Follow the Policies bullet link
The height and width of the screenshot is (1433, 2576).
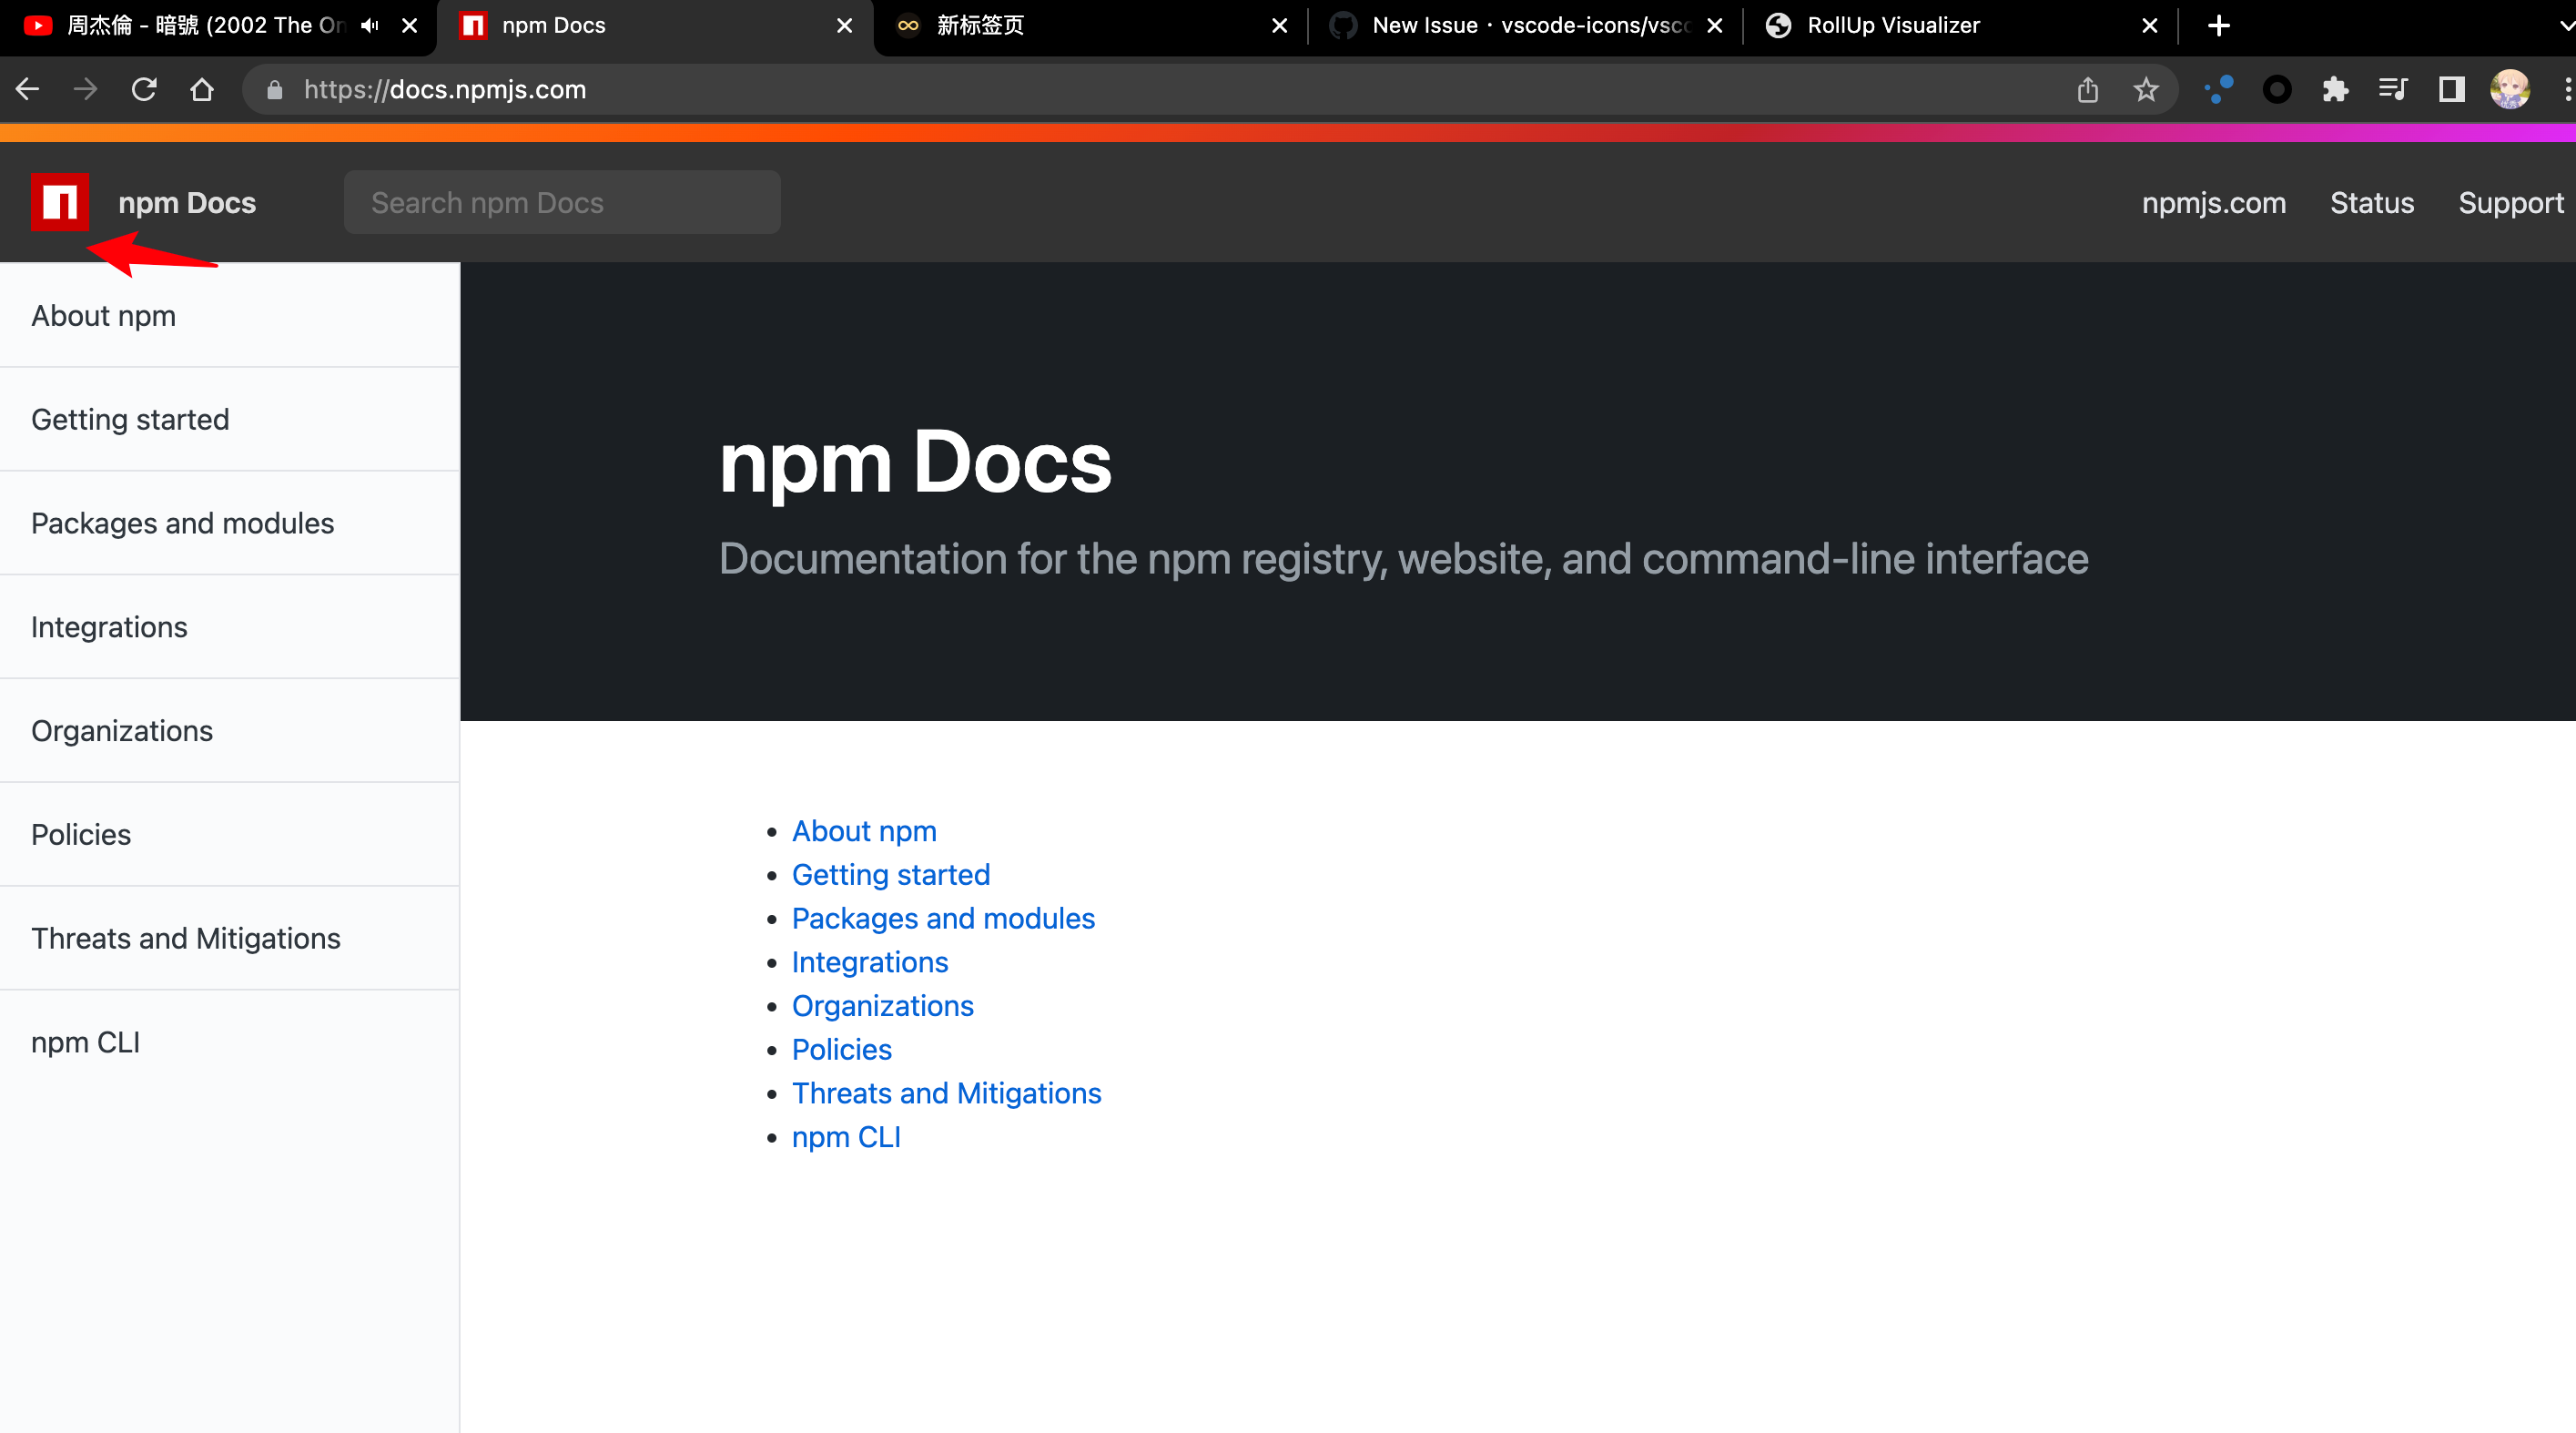[x=842, y=1050]
